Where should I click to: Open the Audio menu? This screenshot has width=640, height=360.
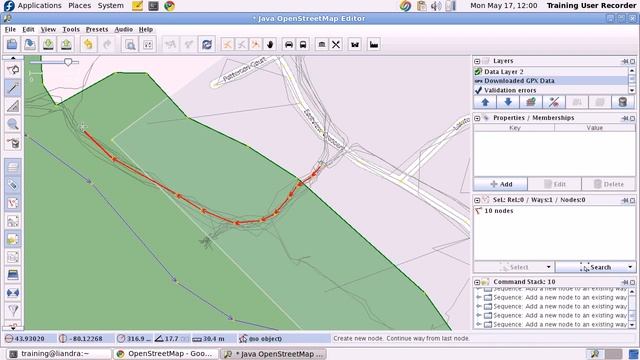pos(124,29)
